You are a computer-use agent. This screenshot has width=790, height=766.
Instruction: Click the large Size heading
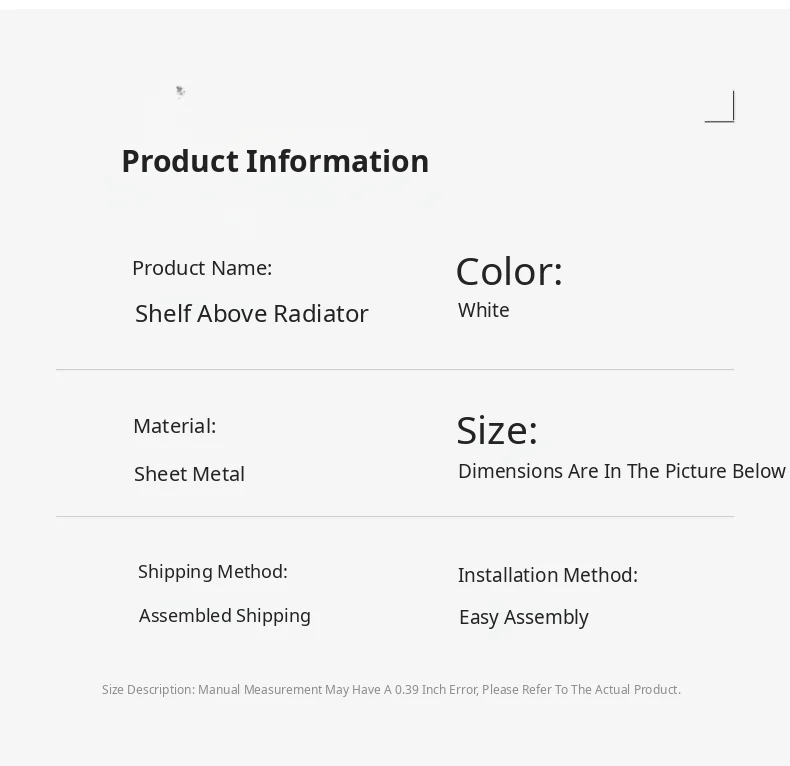coord(497,430)
